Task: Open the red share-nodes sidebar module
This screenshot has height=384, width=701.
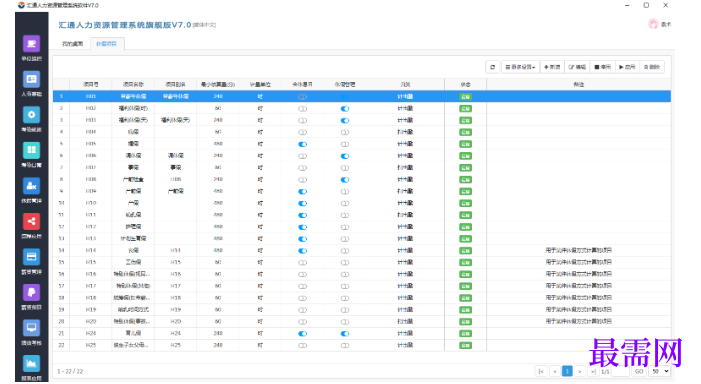Action: point(31,221)
